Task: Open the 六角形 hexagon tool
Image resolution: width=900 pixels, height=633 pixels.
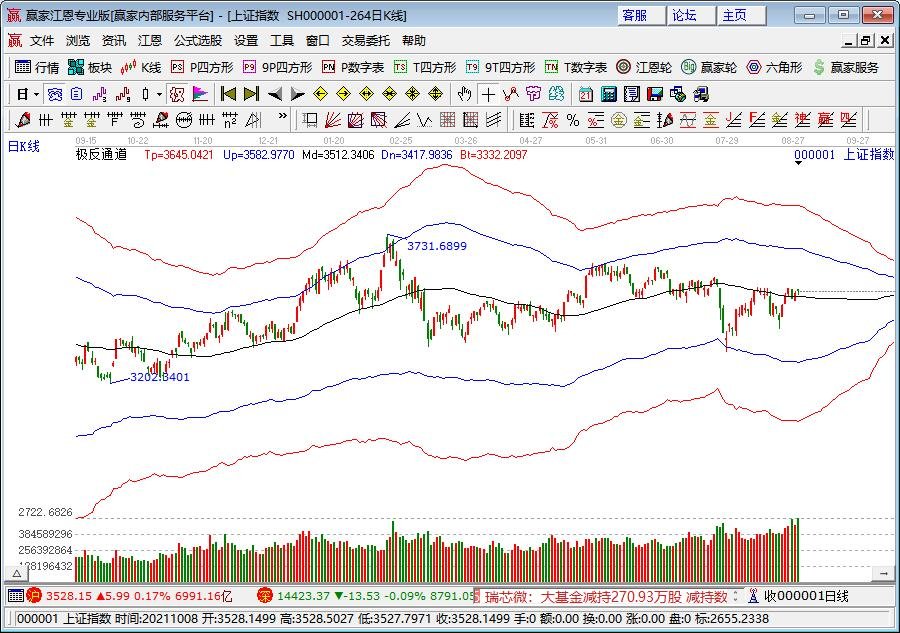Action: click(774, 67)
